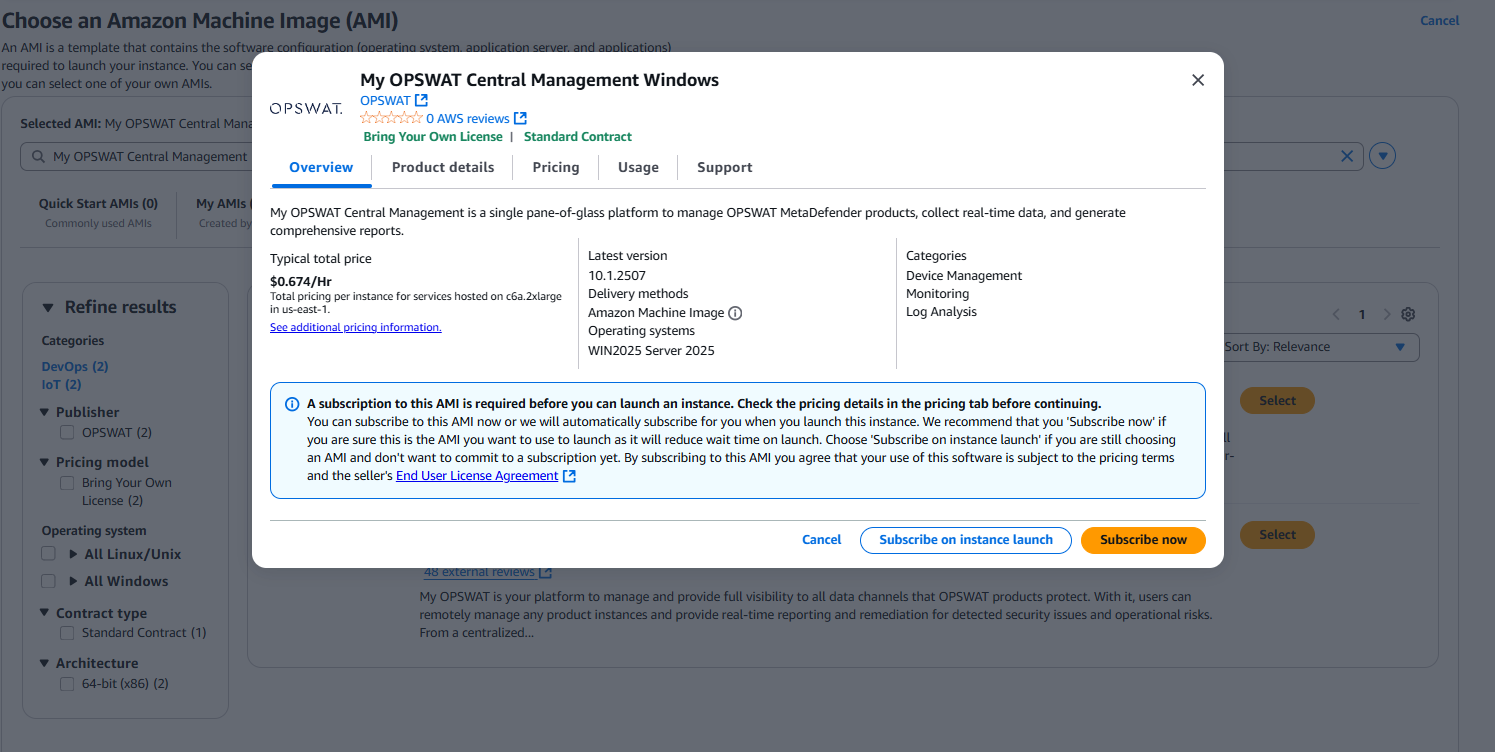Screen dimensions: 1495x752
Task: Click the circular dropdown arrow beside search
Action: [1383, 156]
